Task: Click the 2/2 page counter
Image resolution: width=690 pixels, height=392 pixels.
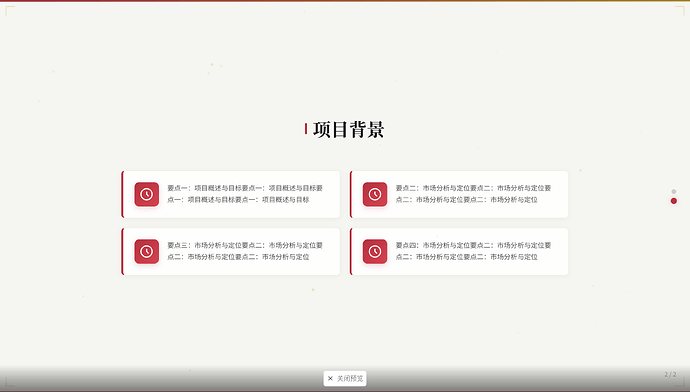Action: pyautogui.click(x=670, y=374)
